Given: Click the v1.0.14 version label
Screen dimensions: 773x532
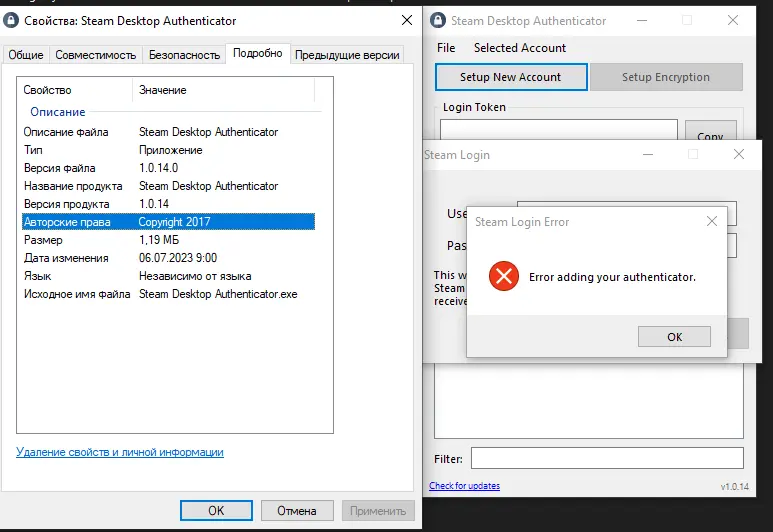Looking at the screenshot, I should (x=735, y=487).
